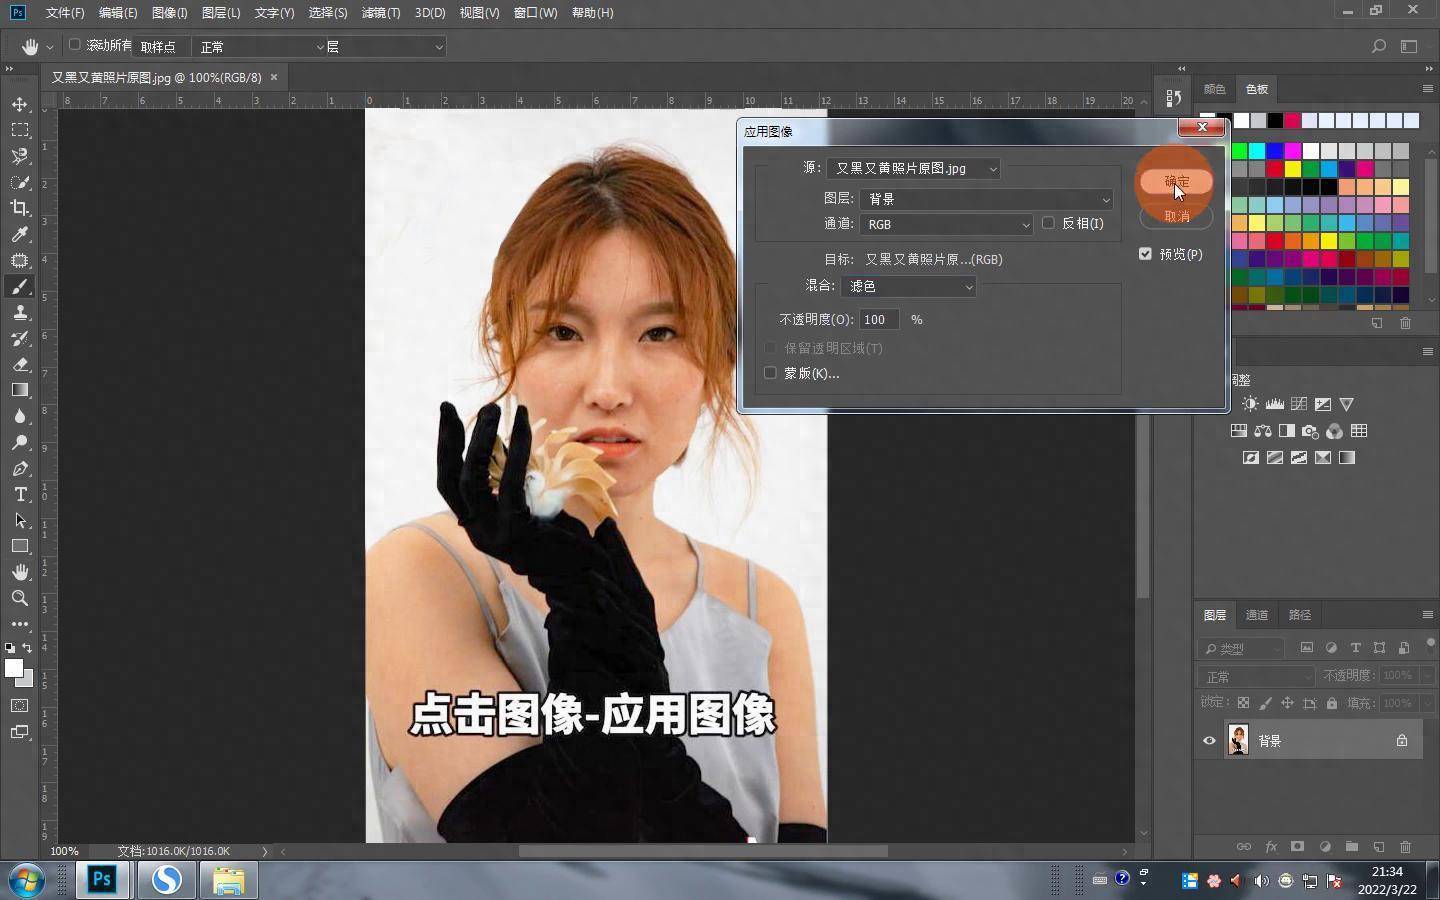
Task: Expand the 图层 背景 layer dropdown
Action: pos(986,199)
